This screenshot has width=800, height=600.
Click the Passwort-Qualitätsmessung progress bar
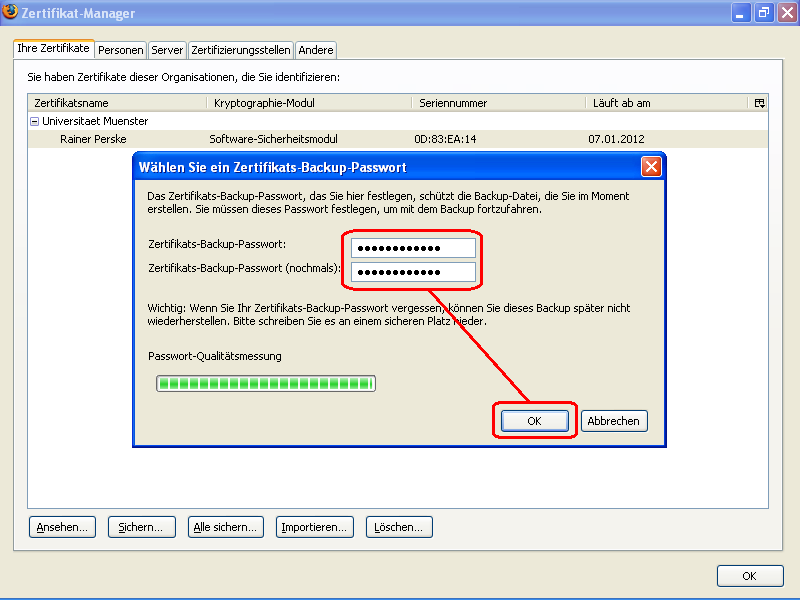265,383
